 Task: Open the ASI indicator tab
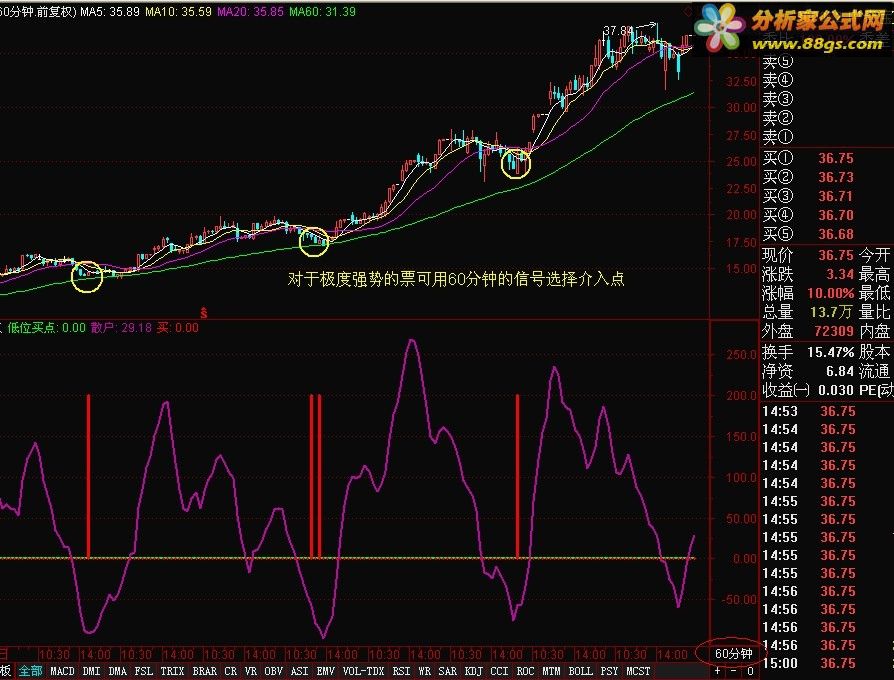(300, 671)
